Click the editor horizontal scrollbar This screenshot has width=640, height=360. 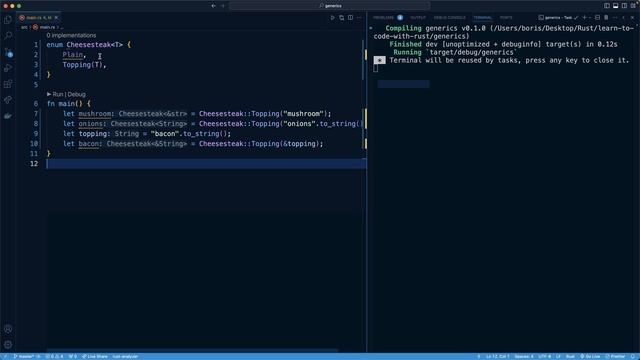[x=192, y=350]
